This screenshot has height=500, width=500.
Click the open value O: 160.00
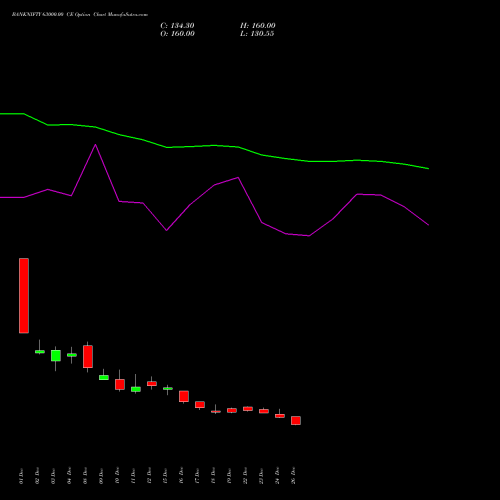point(177,34)
